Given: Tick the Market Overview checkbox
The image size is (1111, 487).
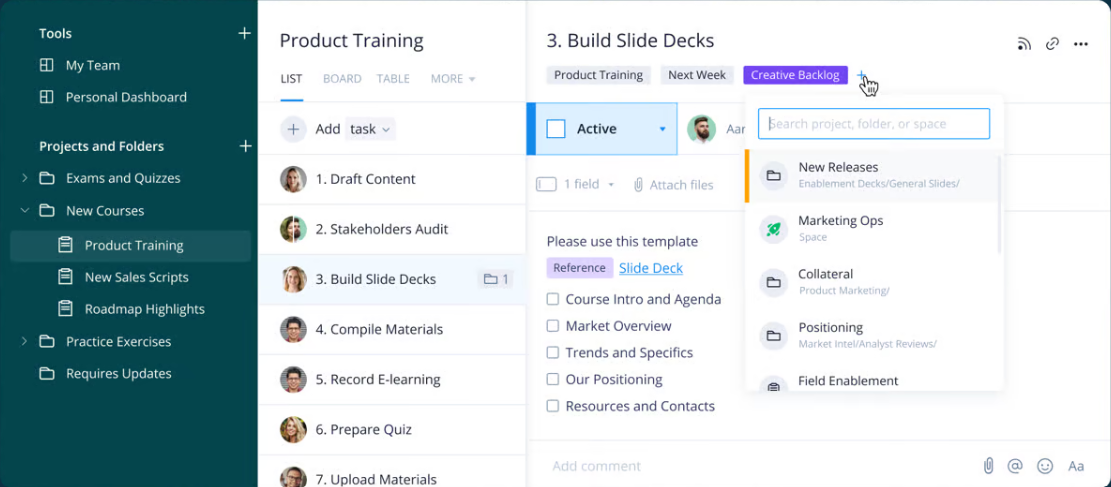Looking at the screenshot, I should [x=553, y=326].
